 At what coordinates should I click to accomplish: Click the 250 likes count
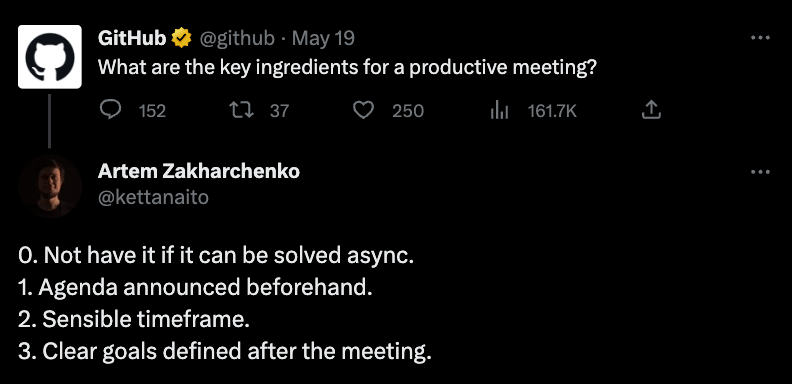coord(408,111)
